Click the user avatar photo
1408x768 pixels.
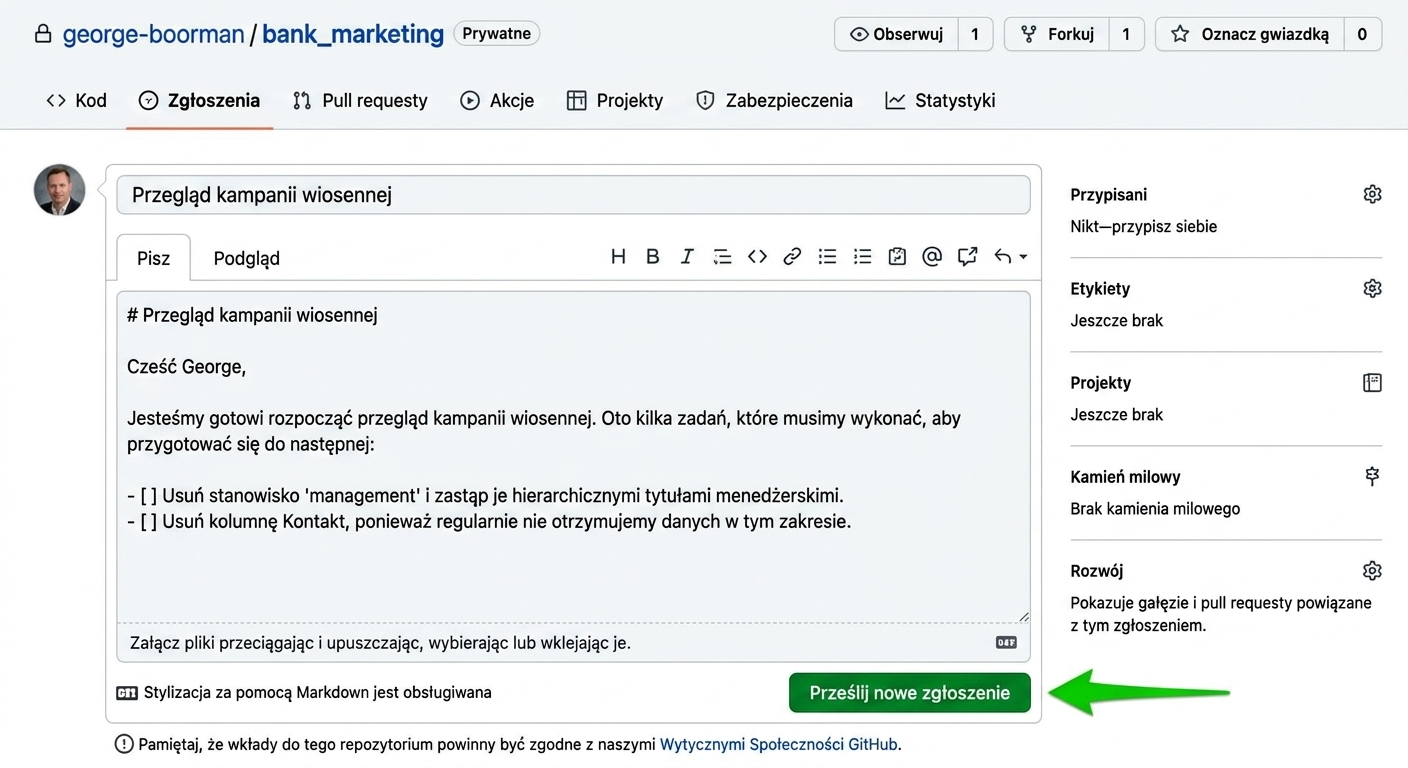coord(59,190)
